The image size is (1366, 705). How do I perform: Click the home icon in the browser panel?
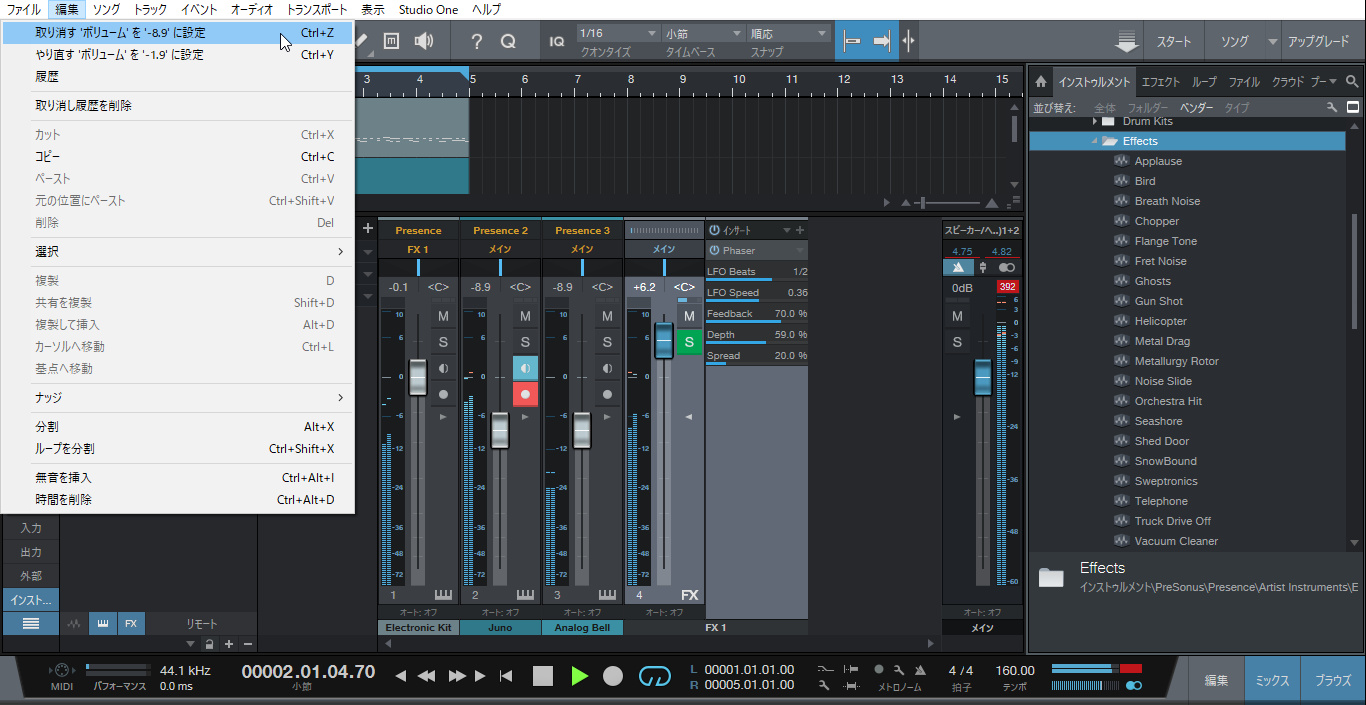click(x=1041, y=81)
